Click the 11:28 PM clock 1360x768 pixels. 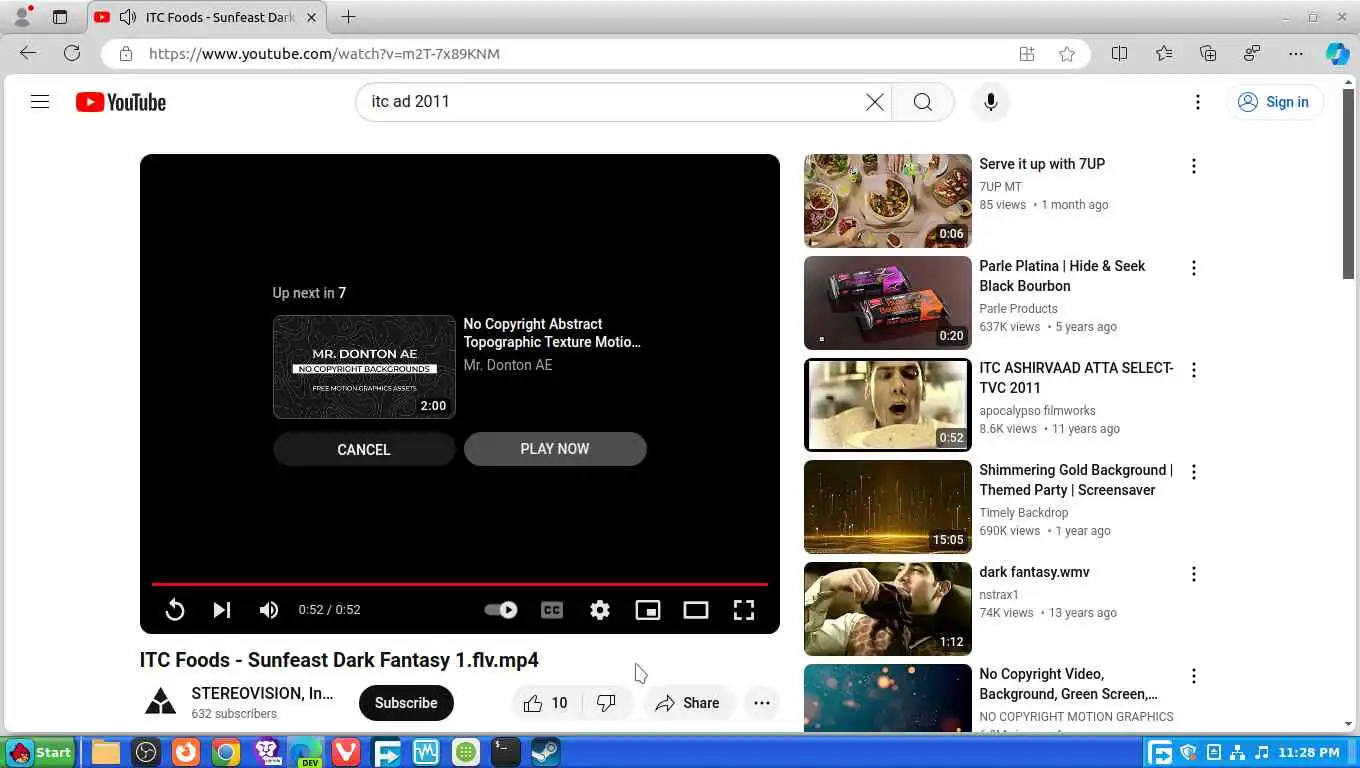1308,752
